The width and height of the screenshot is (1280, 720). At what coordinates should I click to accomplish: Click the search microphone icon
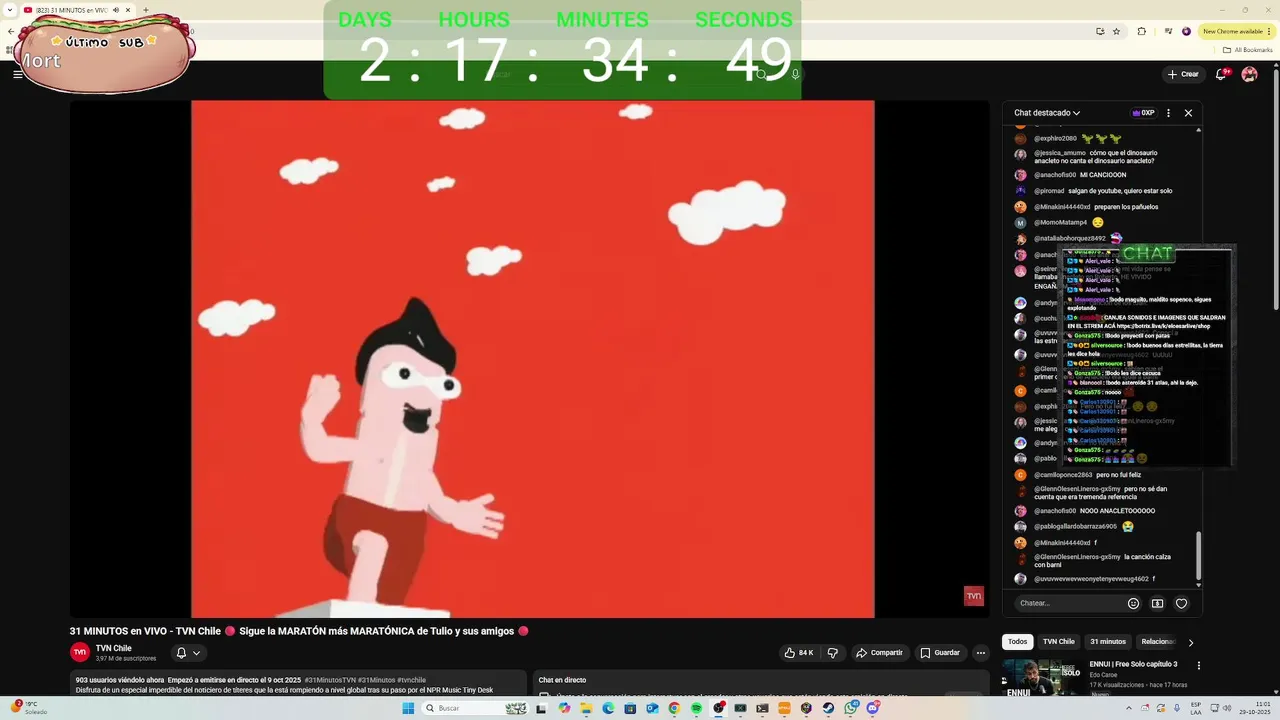pyautogui.click(x=795, y=74)
